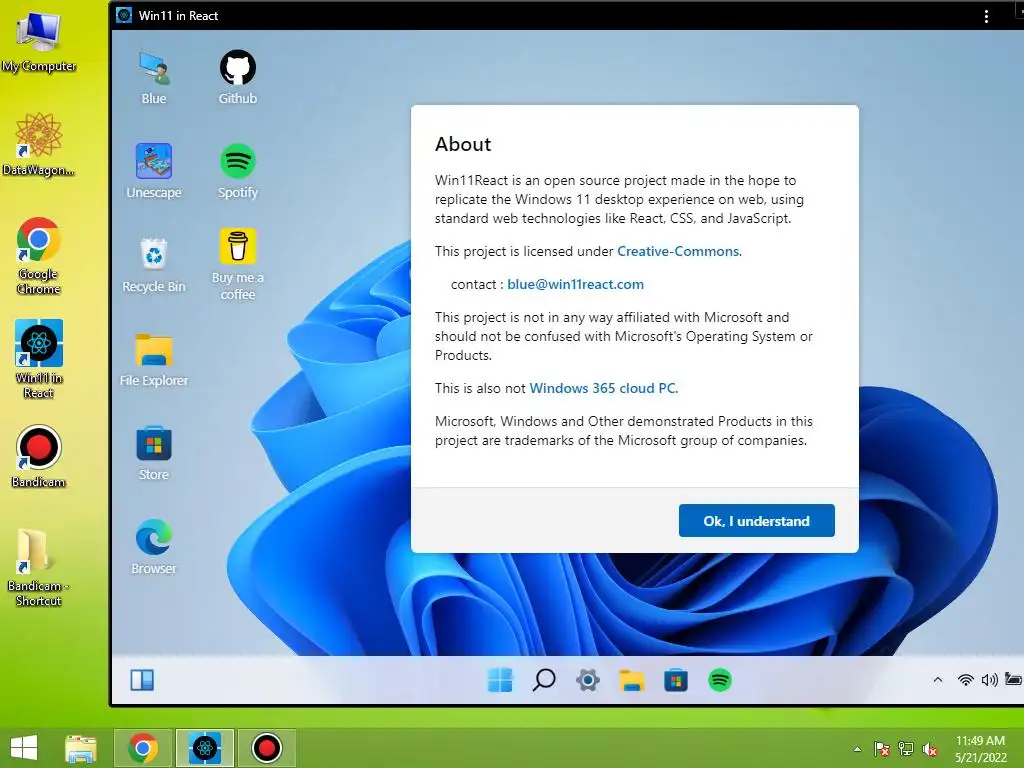Open File Explorer folder in Win11 taskbar
This screenshot has width=1024, height=768.
632,680
